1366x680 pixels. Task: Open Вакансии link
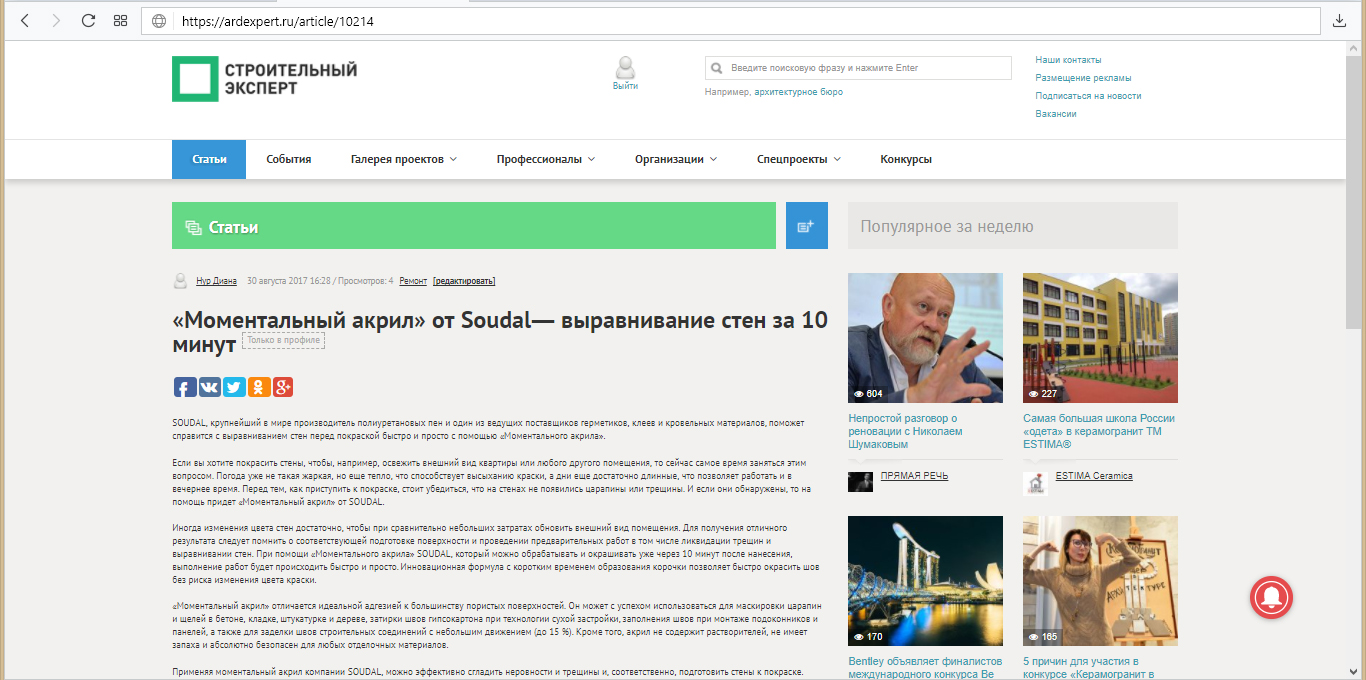1056,114
